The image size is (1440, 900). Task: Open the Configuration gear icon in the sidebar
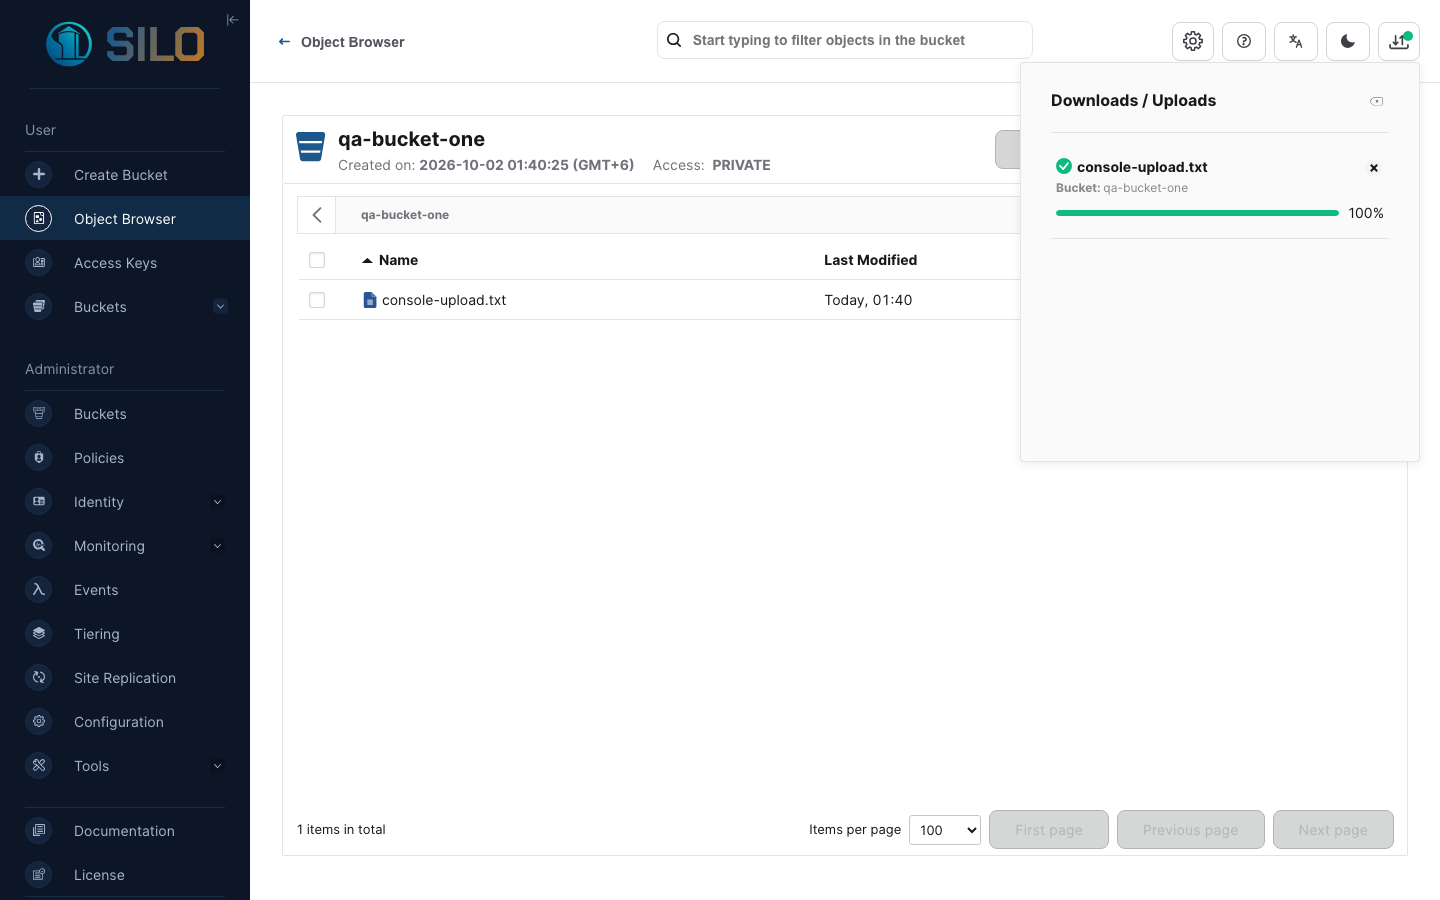click(x=39, y=721)
